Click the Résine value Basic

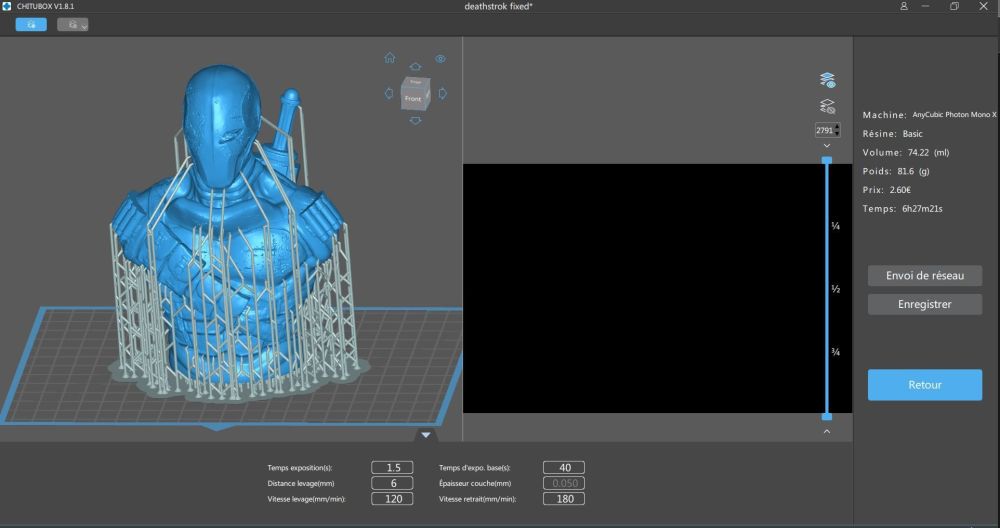pos(913,134)
